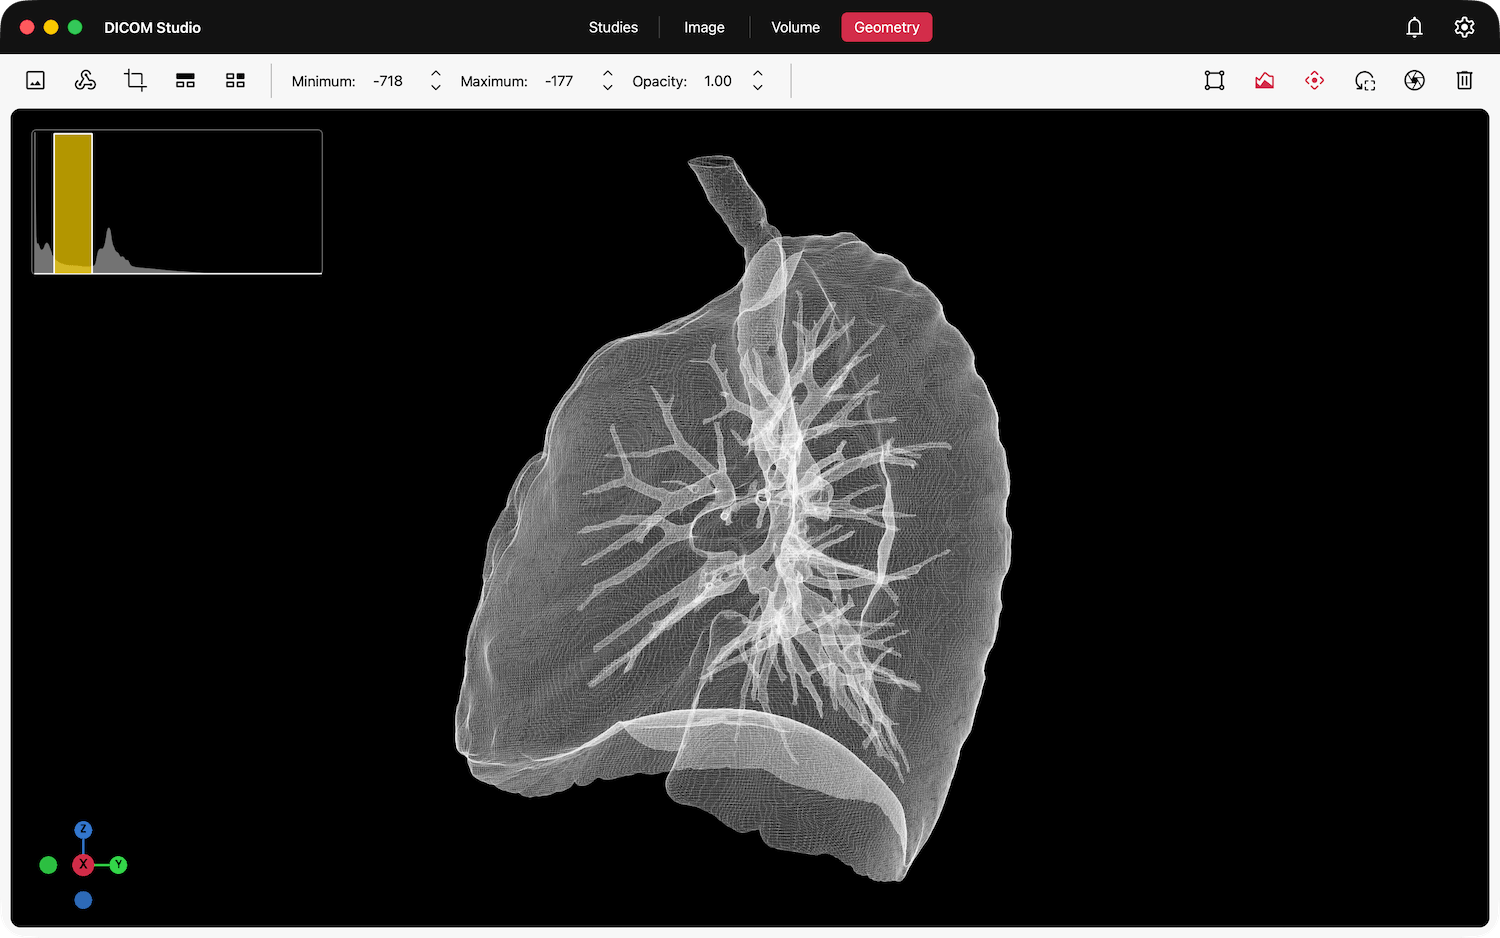
Task: Open settings with the gear icon
Action: (x=1464, y=27)
